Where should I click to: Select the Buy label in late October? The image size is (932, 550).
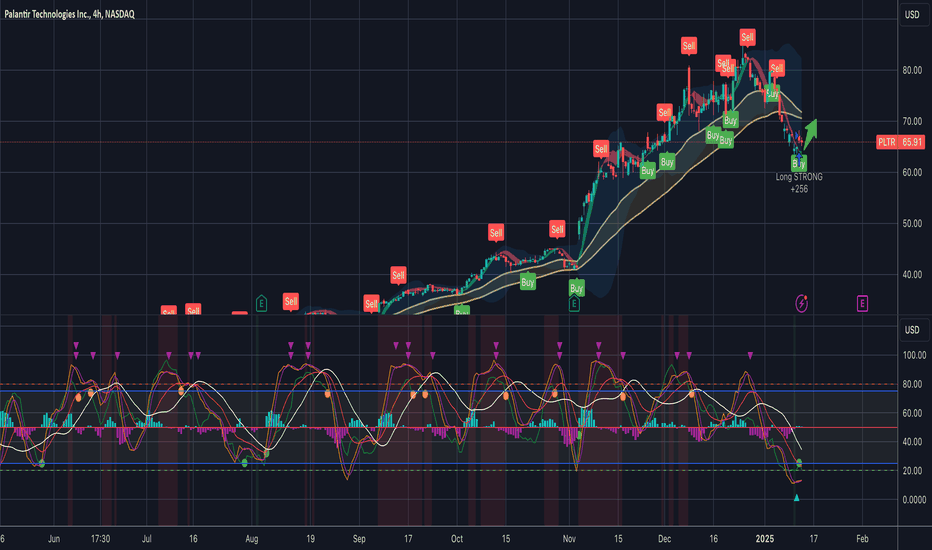[527, 282]
